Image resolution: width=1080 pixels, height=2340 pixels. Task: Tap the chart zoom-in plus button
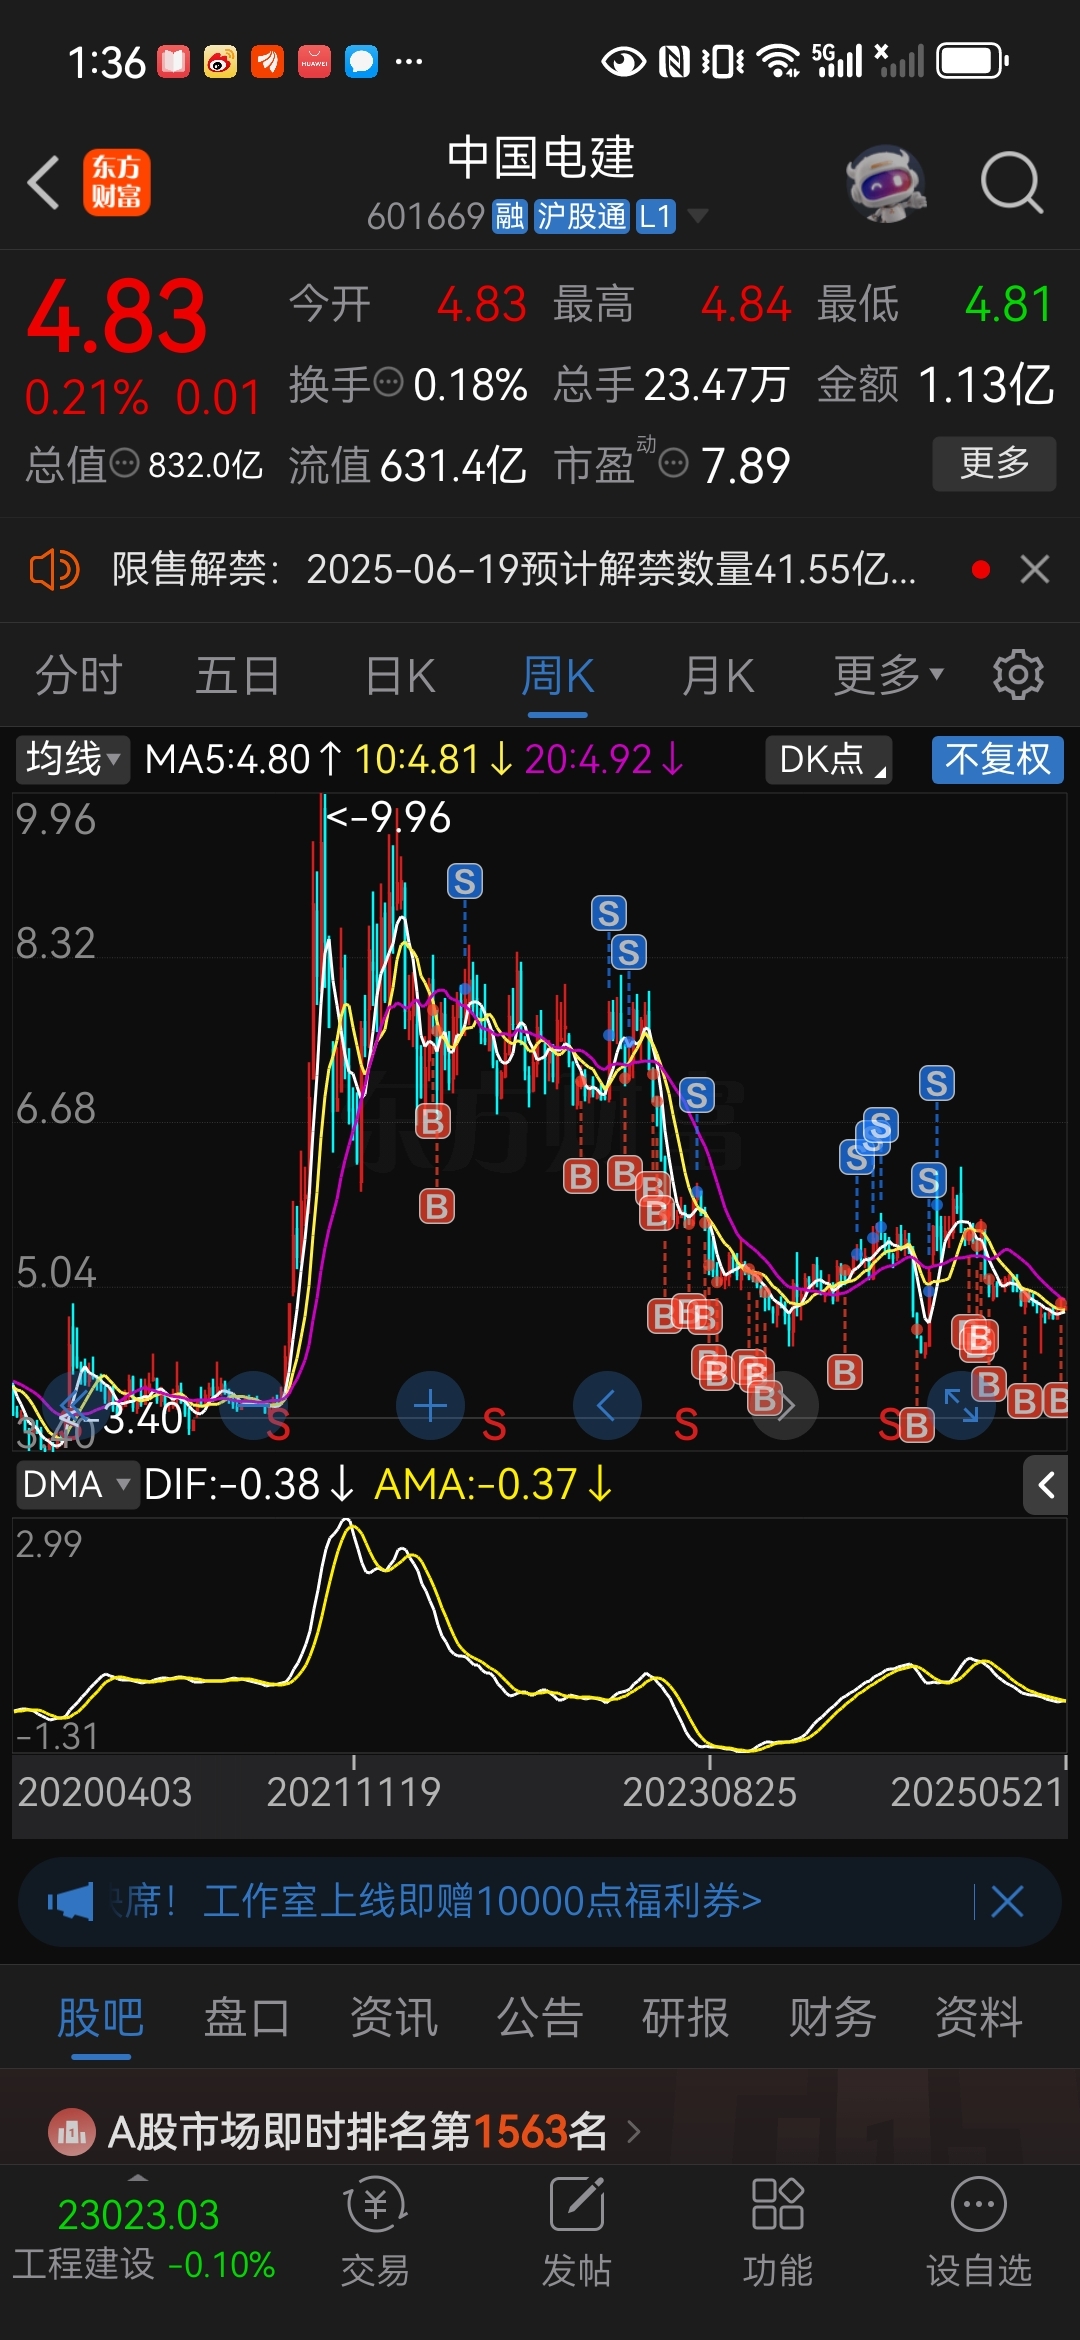430,1406
